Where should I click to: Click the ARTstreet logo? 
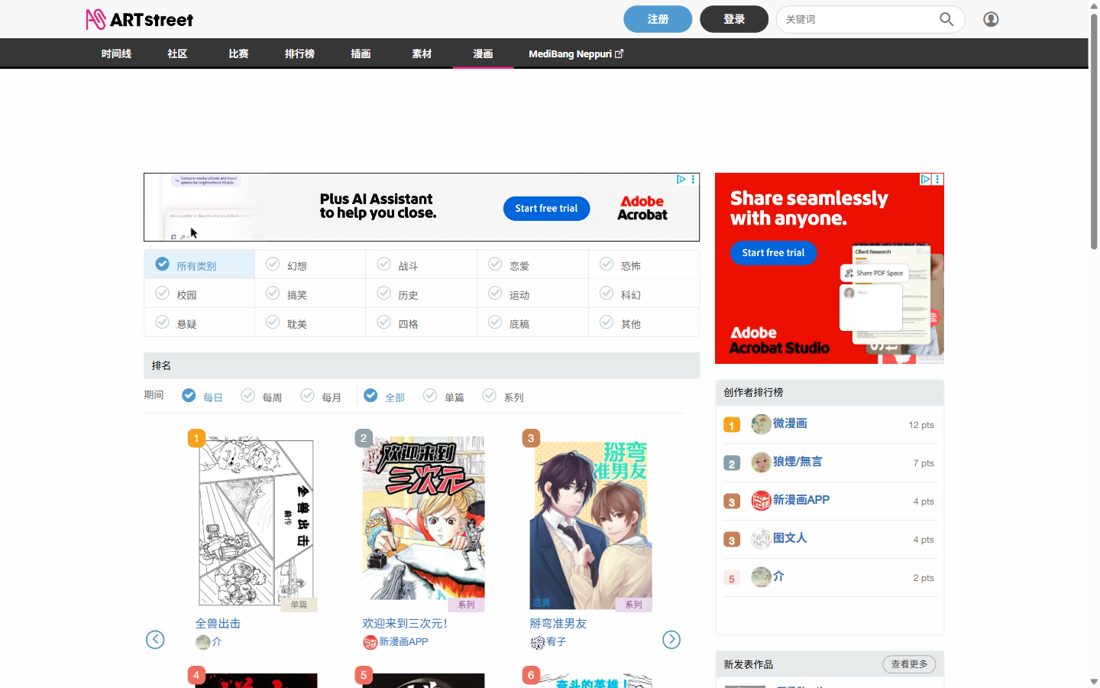coord(139,20)
